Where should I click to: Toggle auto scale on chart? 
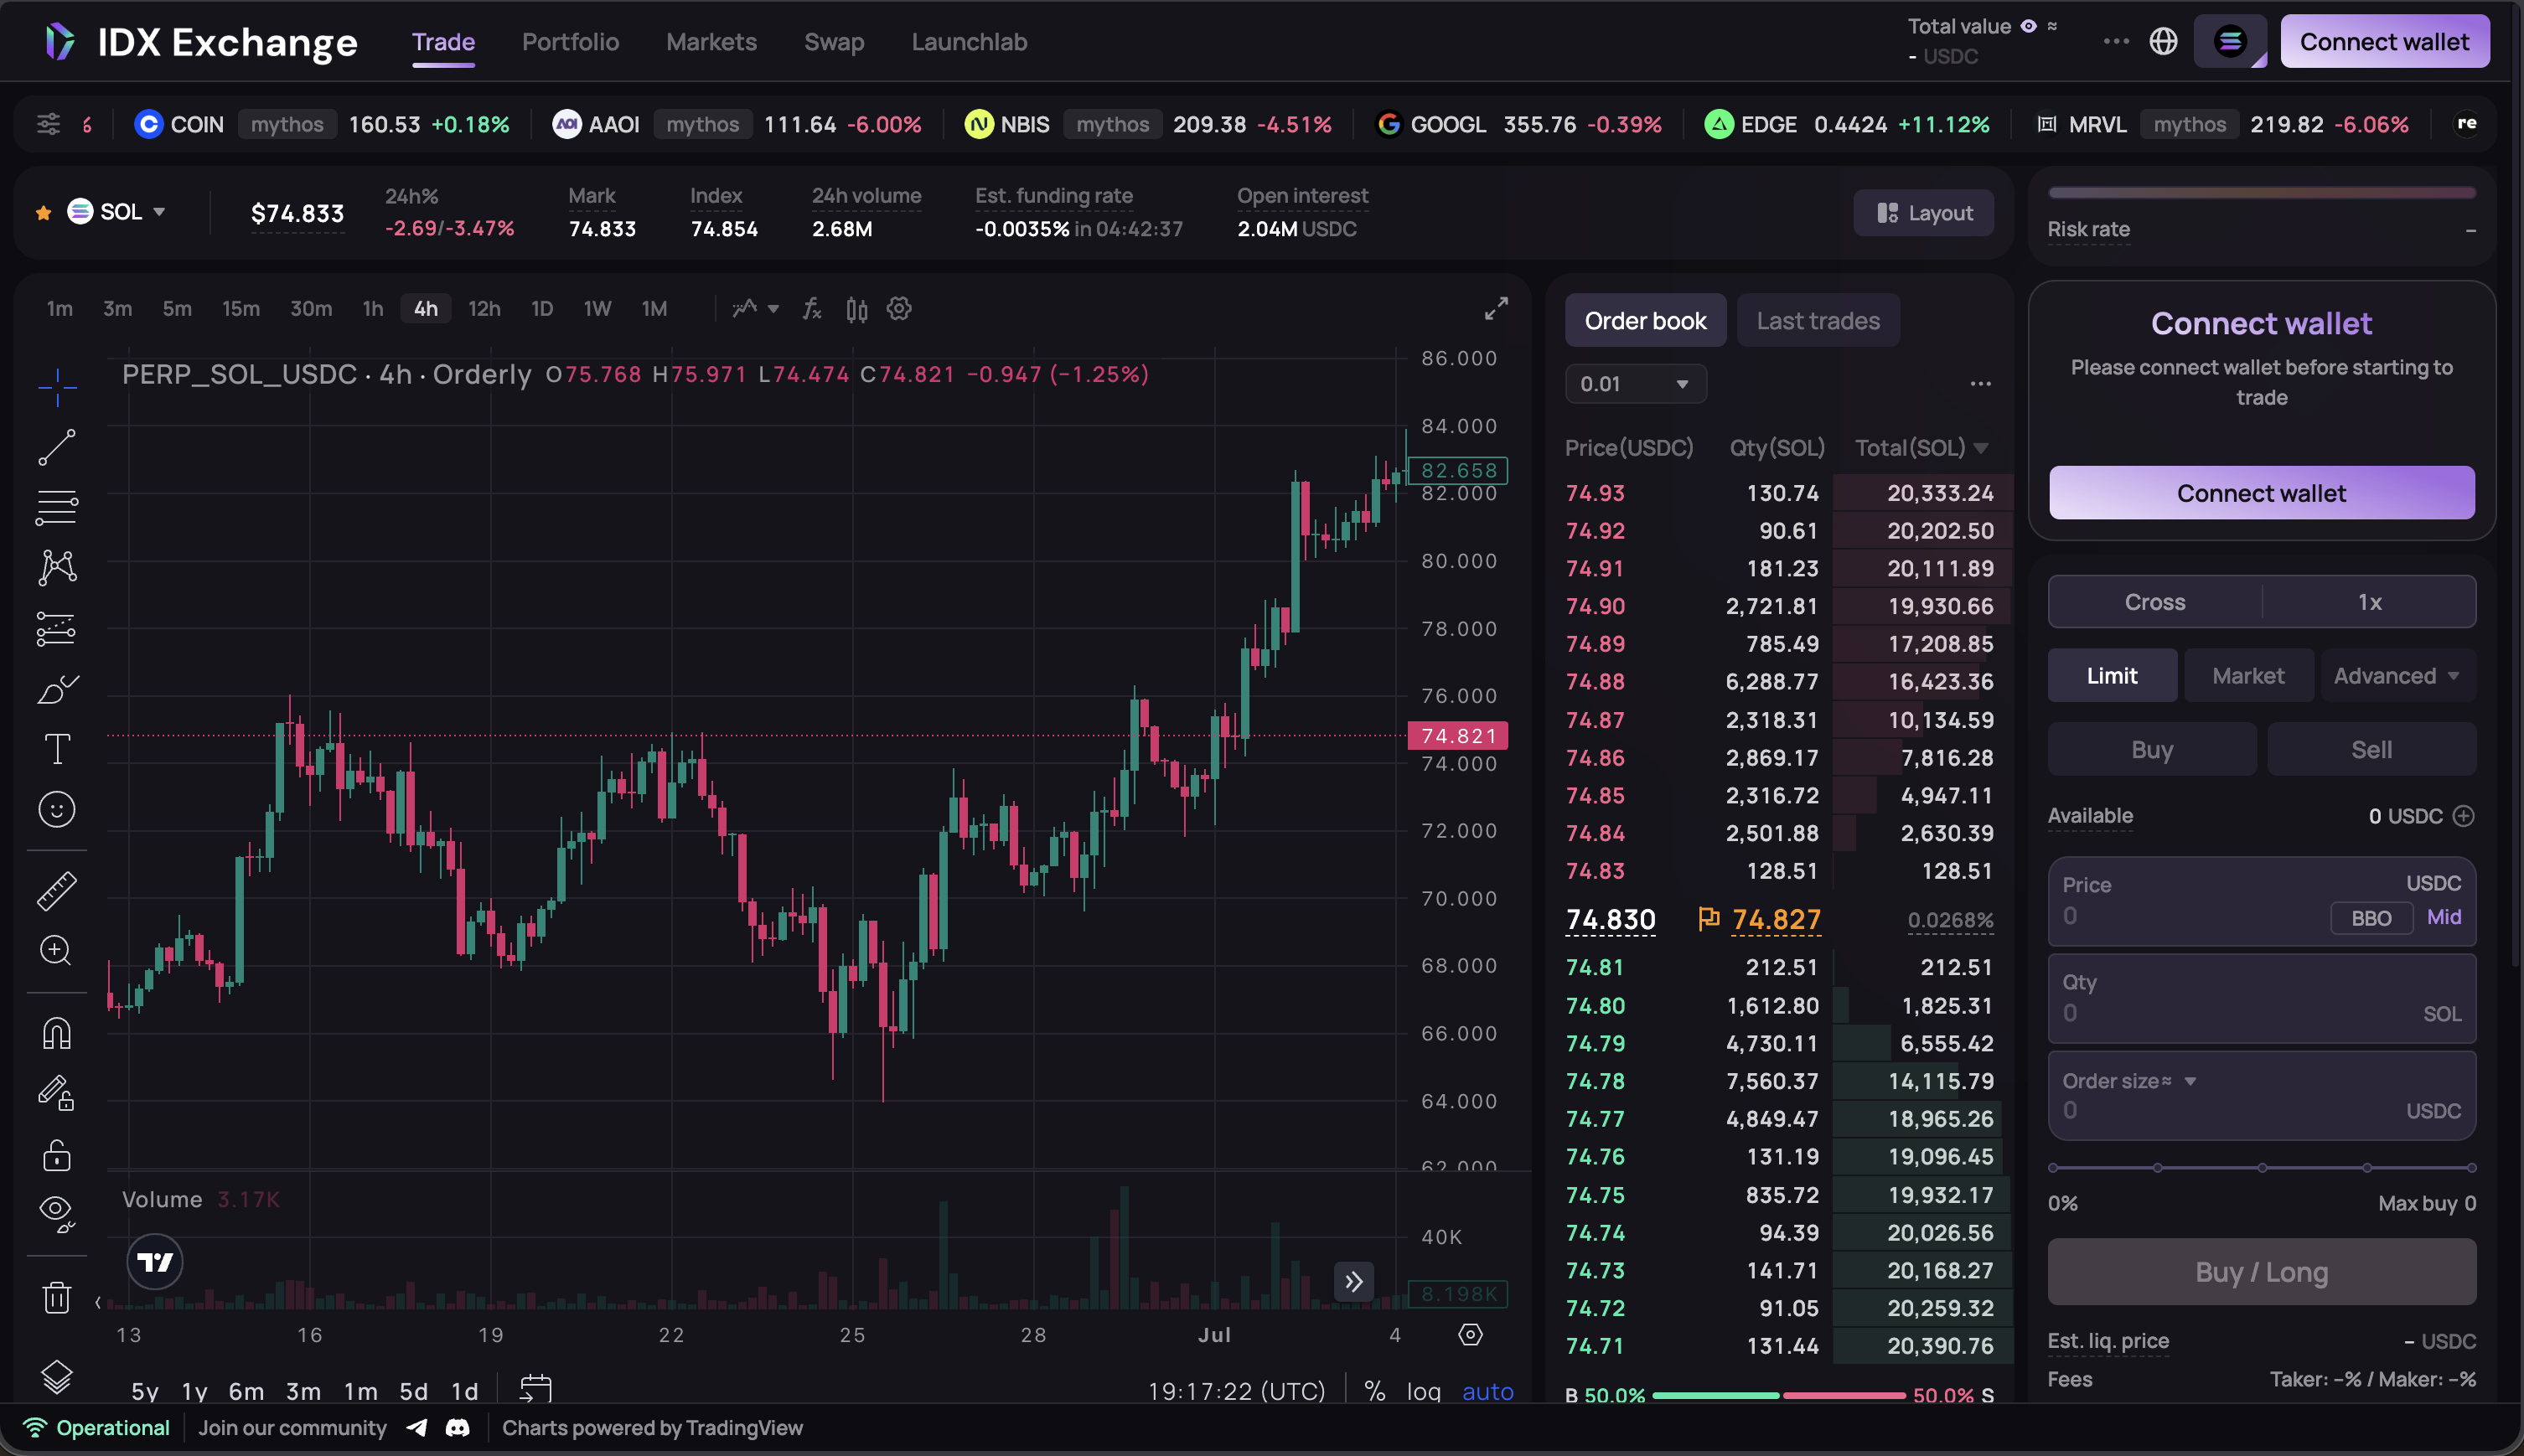(1488, 1391)
